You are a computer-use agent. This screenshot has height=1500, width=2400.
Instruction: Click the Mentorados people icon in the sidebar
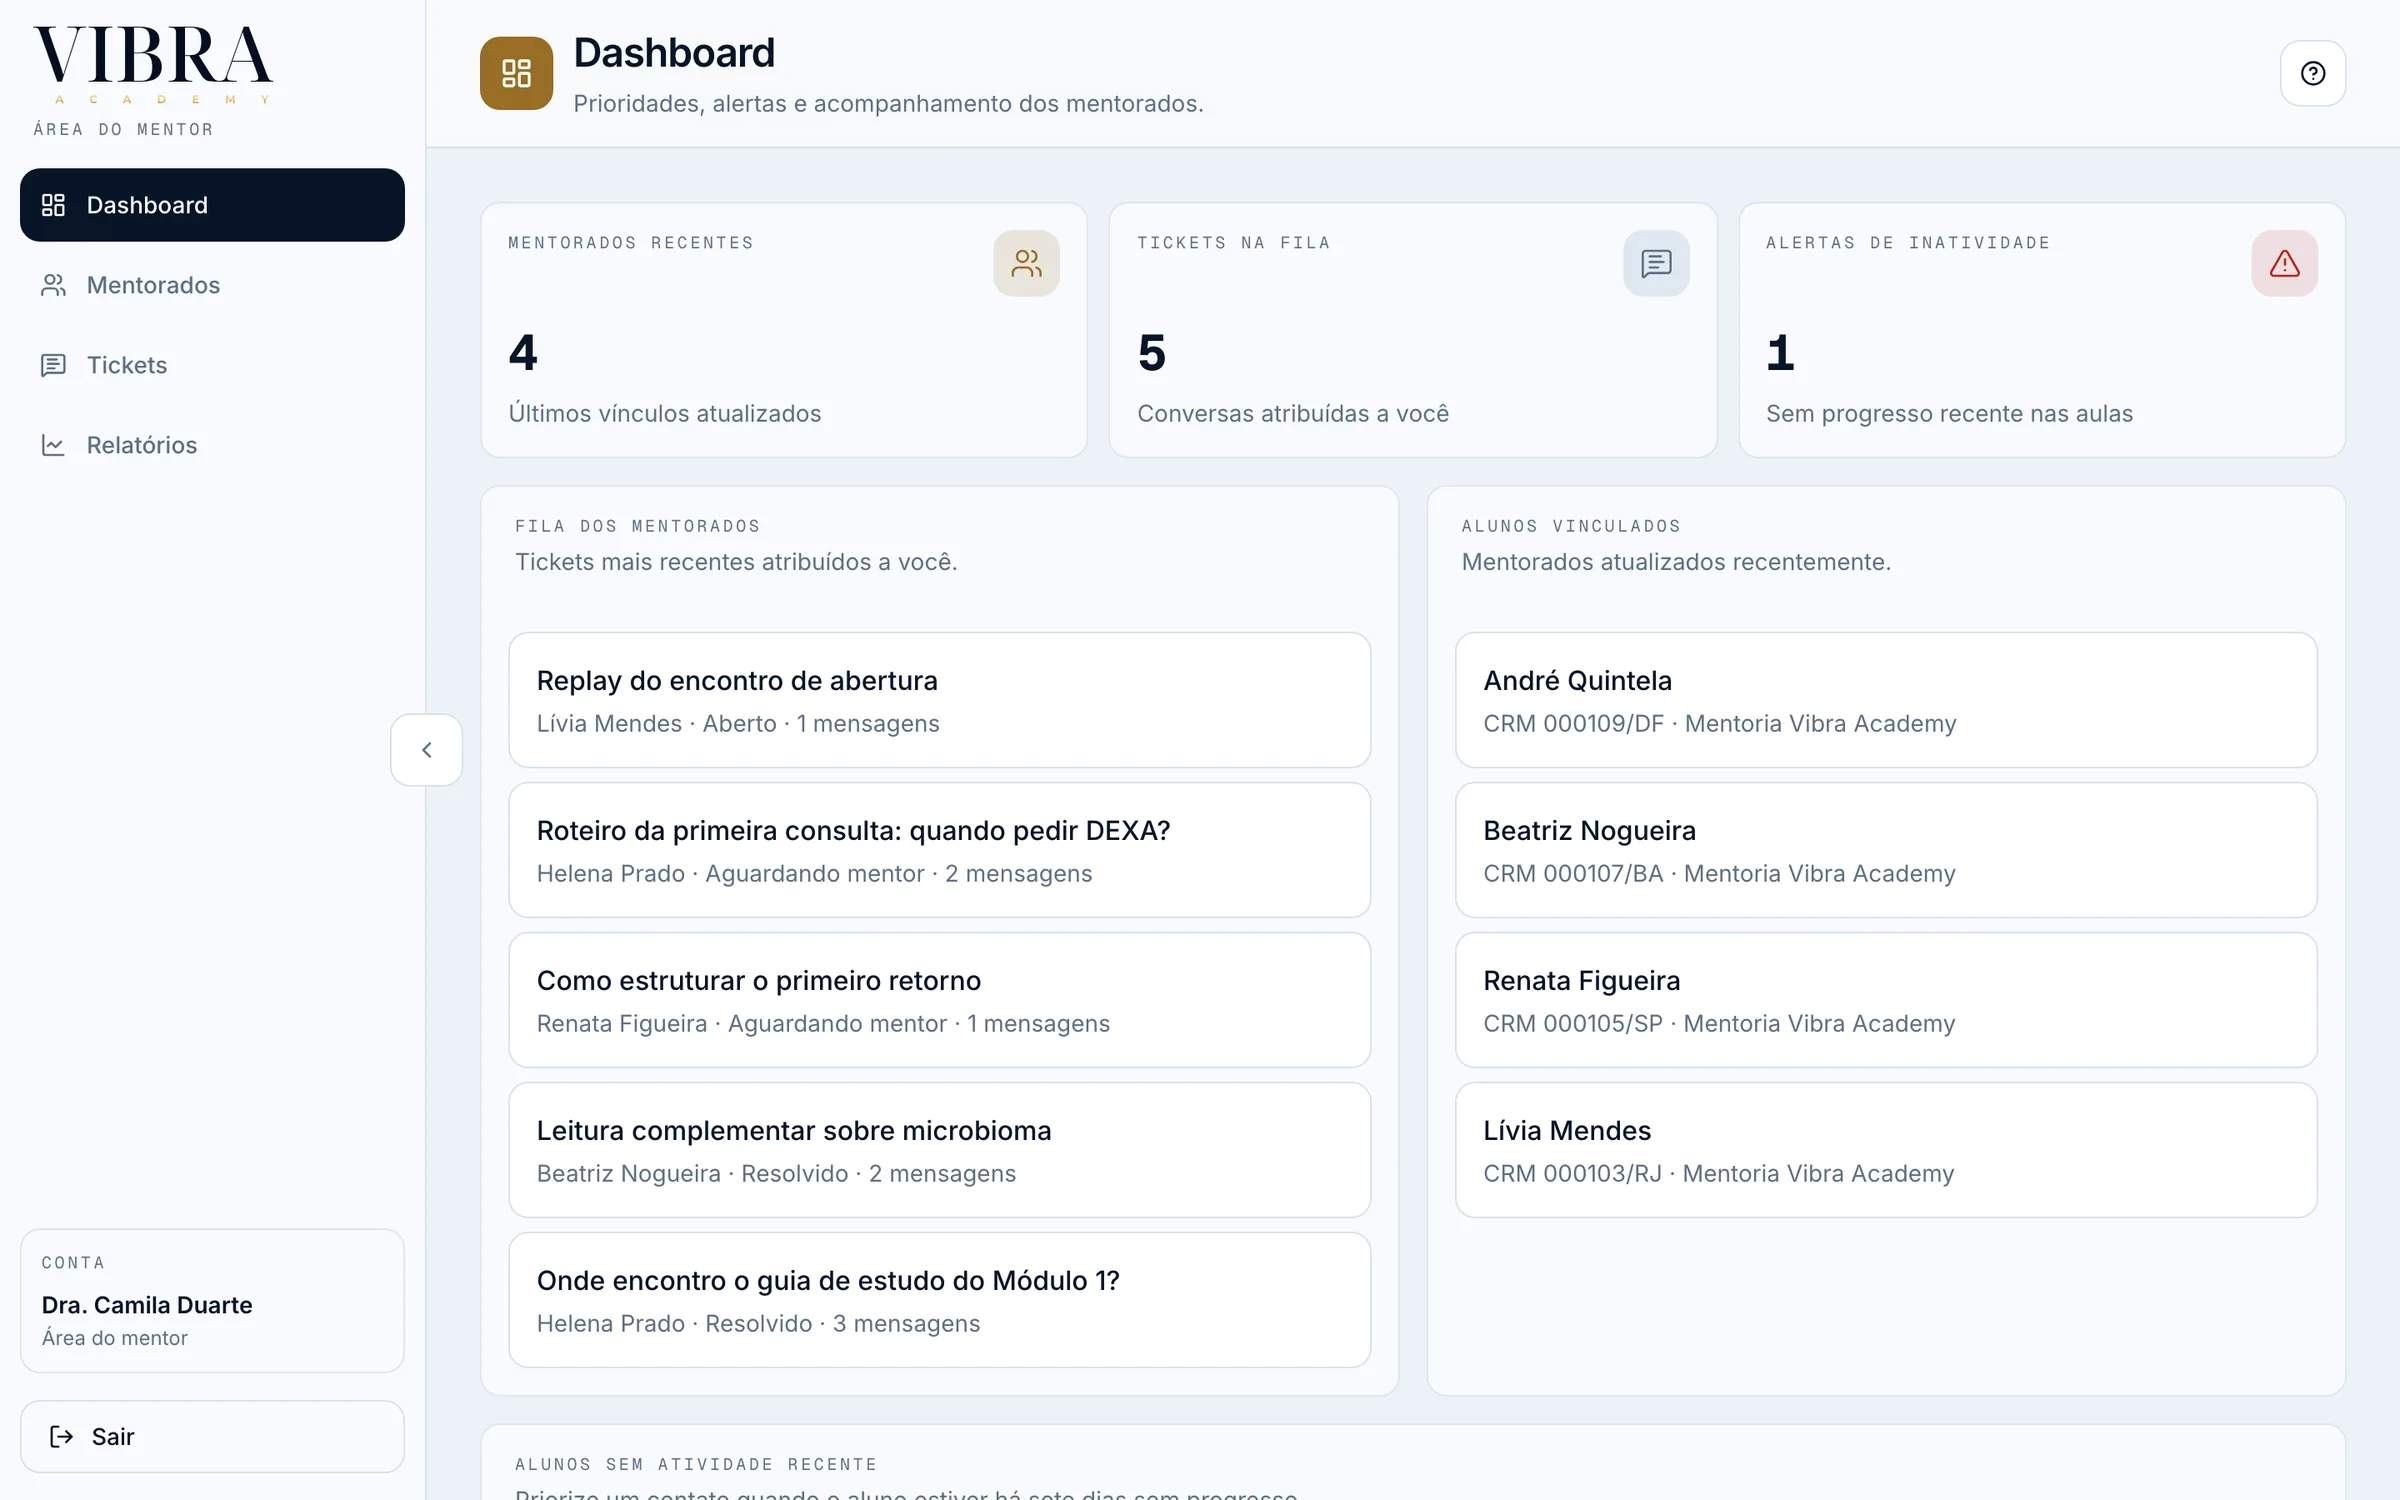53,285
